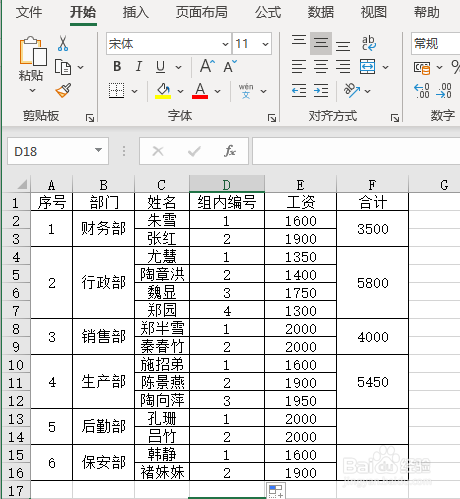
Task: Decrease font size with smaller A
Action: [230, 66]
